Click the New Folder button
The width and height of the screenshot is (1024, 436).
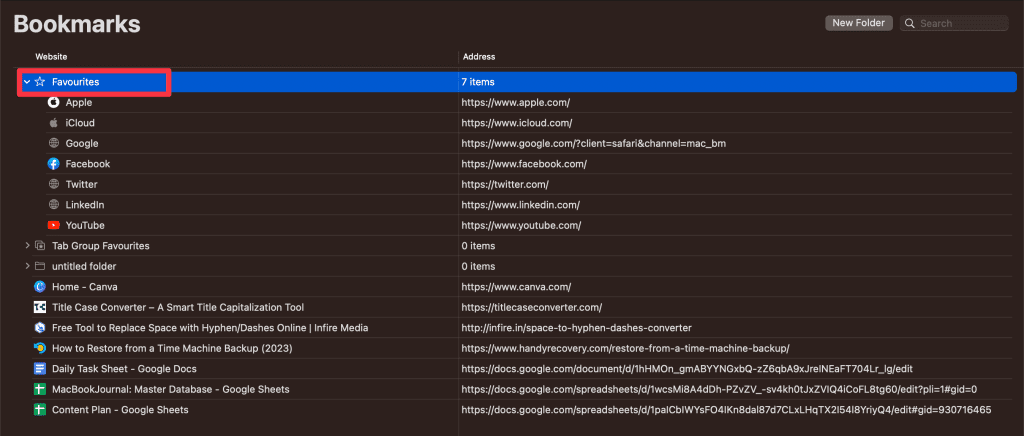pyautogui.click(x=859, y=23)
